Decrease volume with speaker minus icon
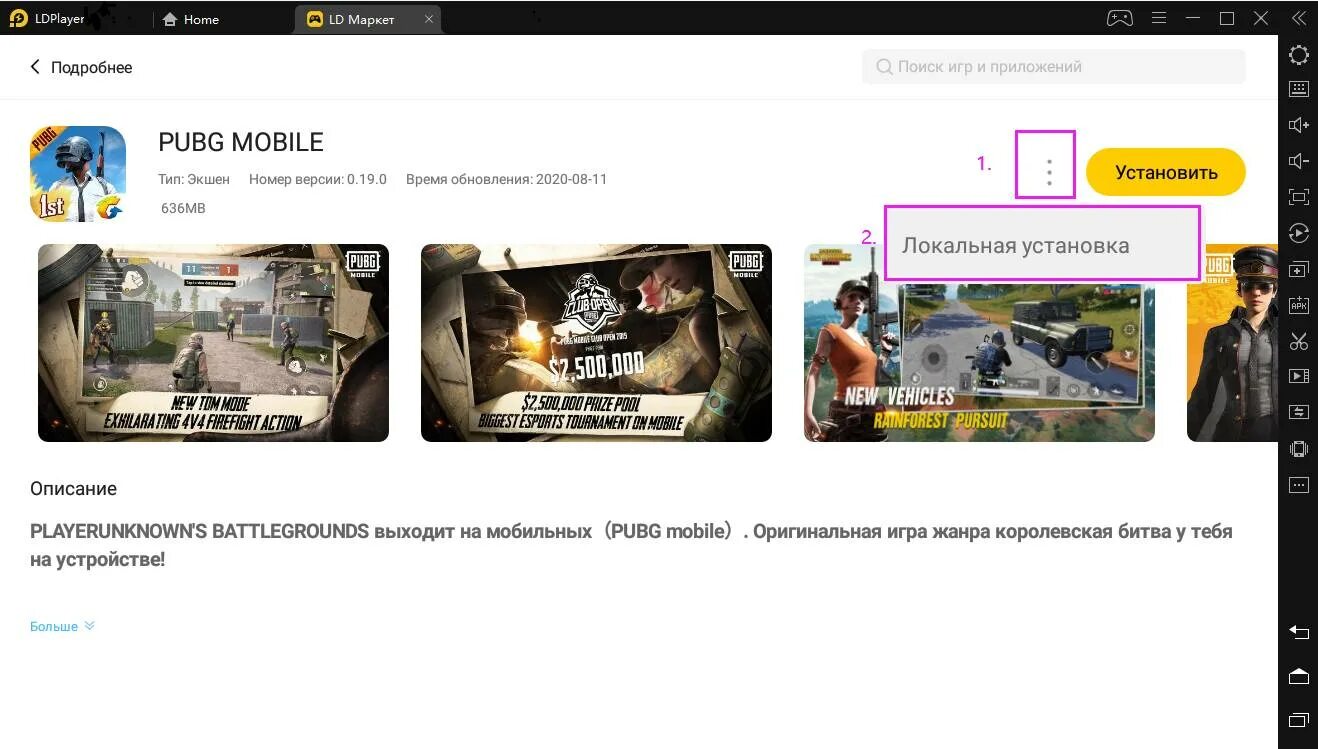The width and height of the screenshot is (1318, 749). tap(1298, 161)
